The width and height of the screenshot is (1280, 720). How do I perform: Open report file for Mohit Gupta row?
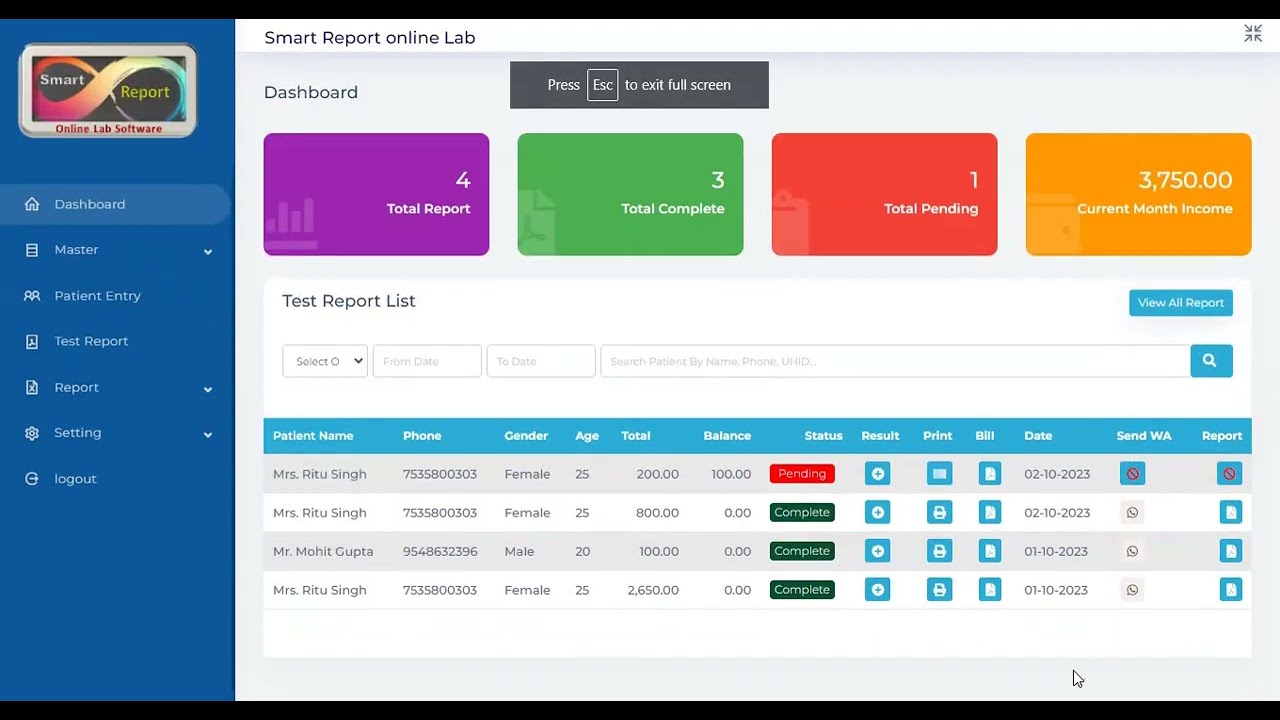1231,551
